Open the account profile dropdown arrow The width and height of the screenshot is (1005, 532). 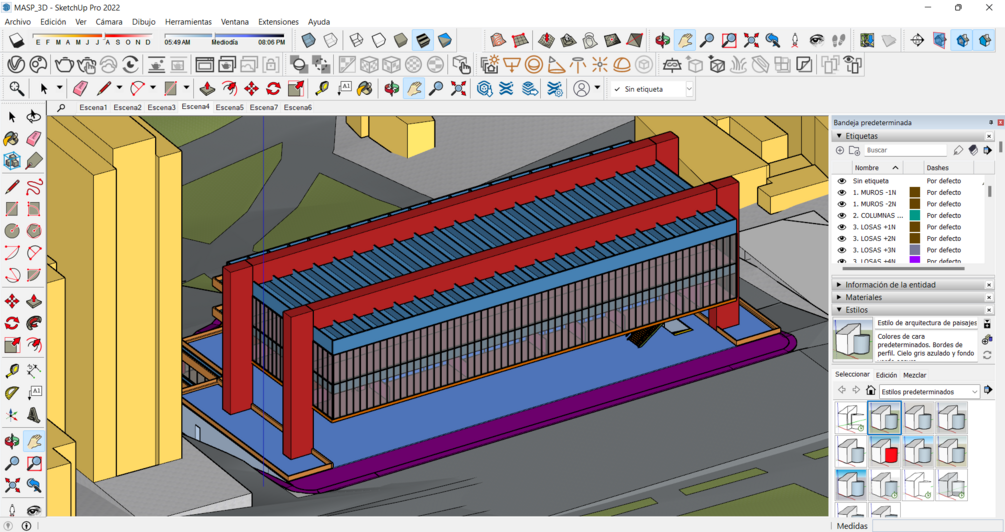click(597, 88)
